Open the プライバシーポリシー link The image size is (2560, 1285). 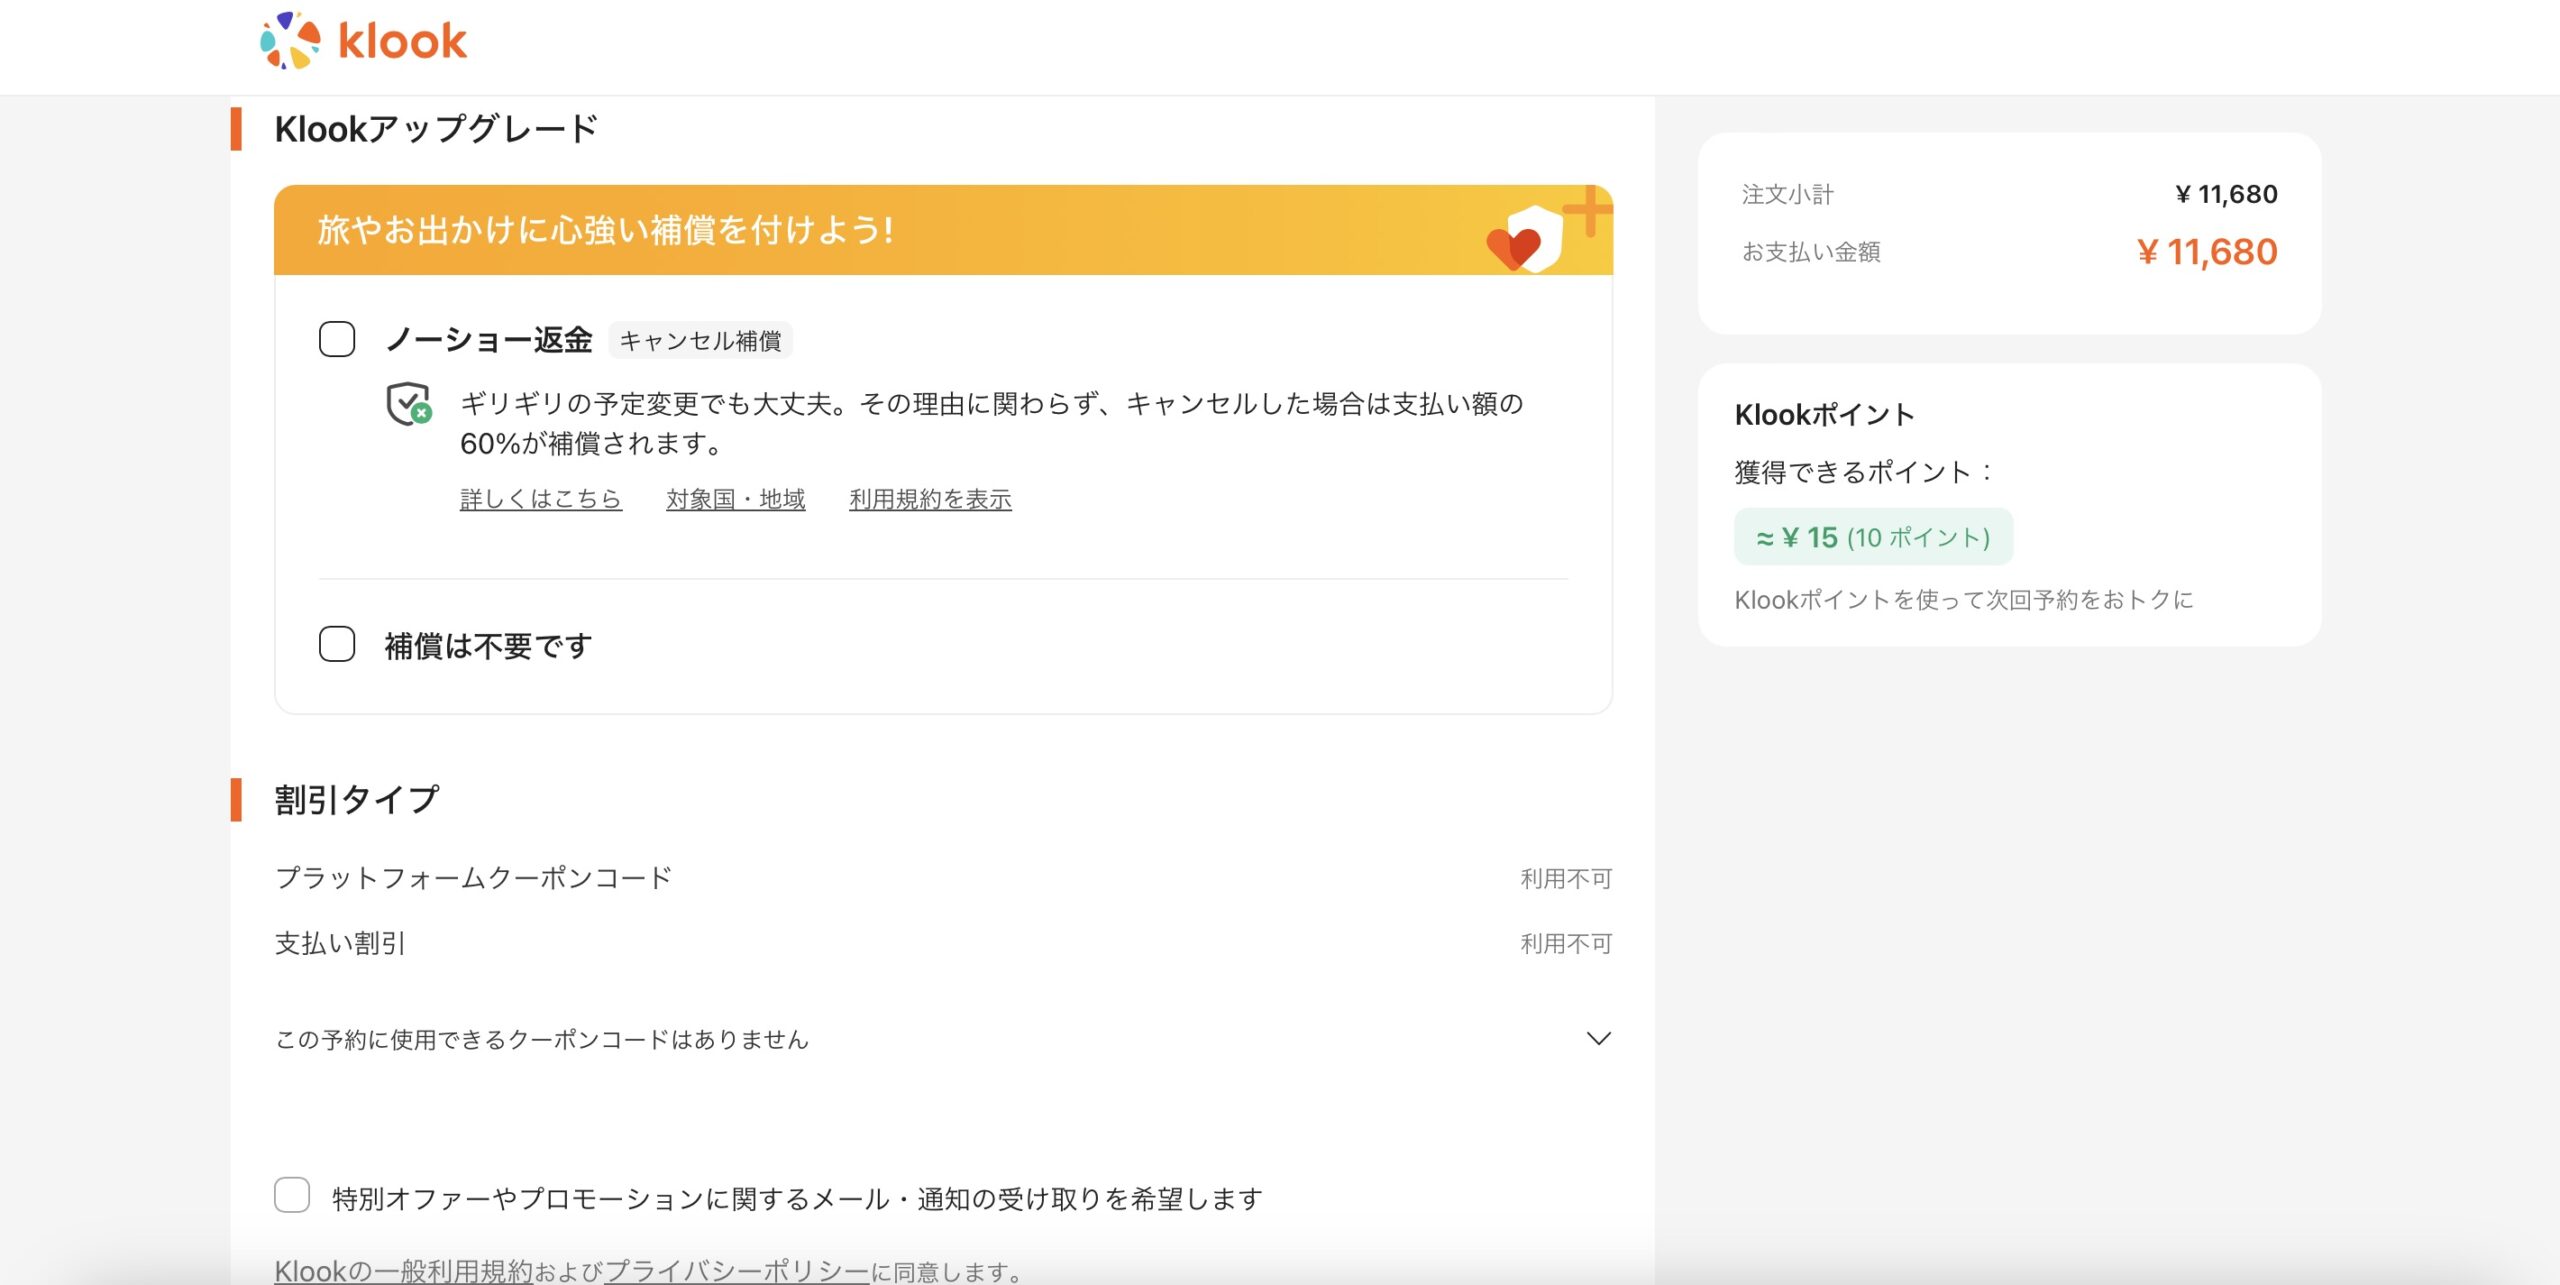coord(737,1271)
